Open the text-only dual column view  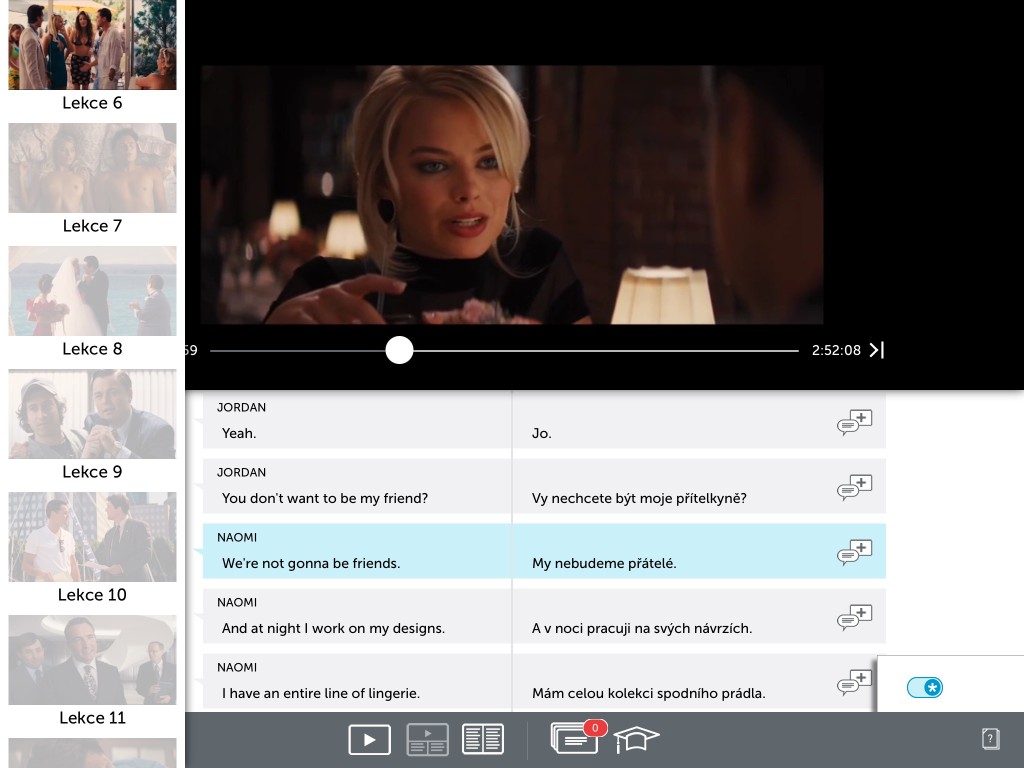[483, 739]
